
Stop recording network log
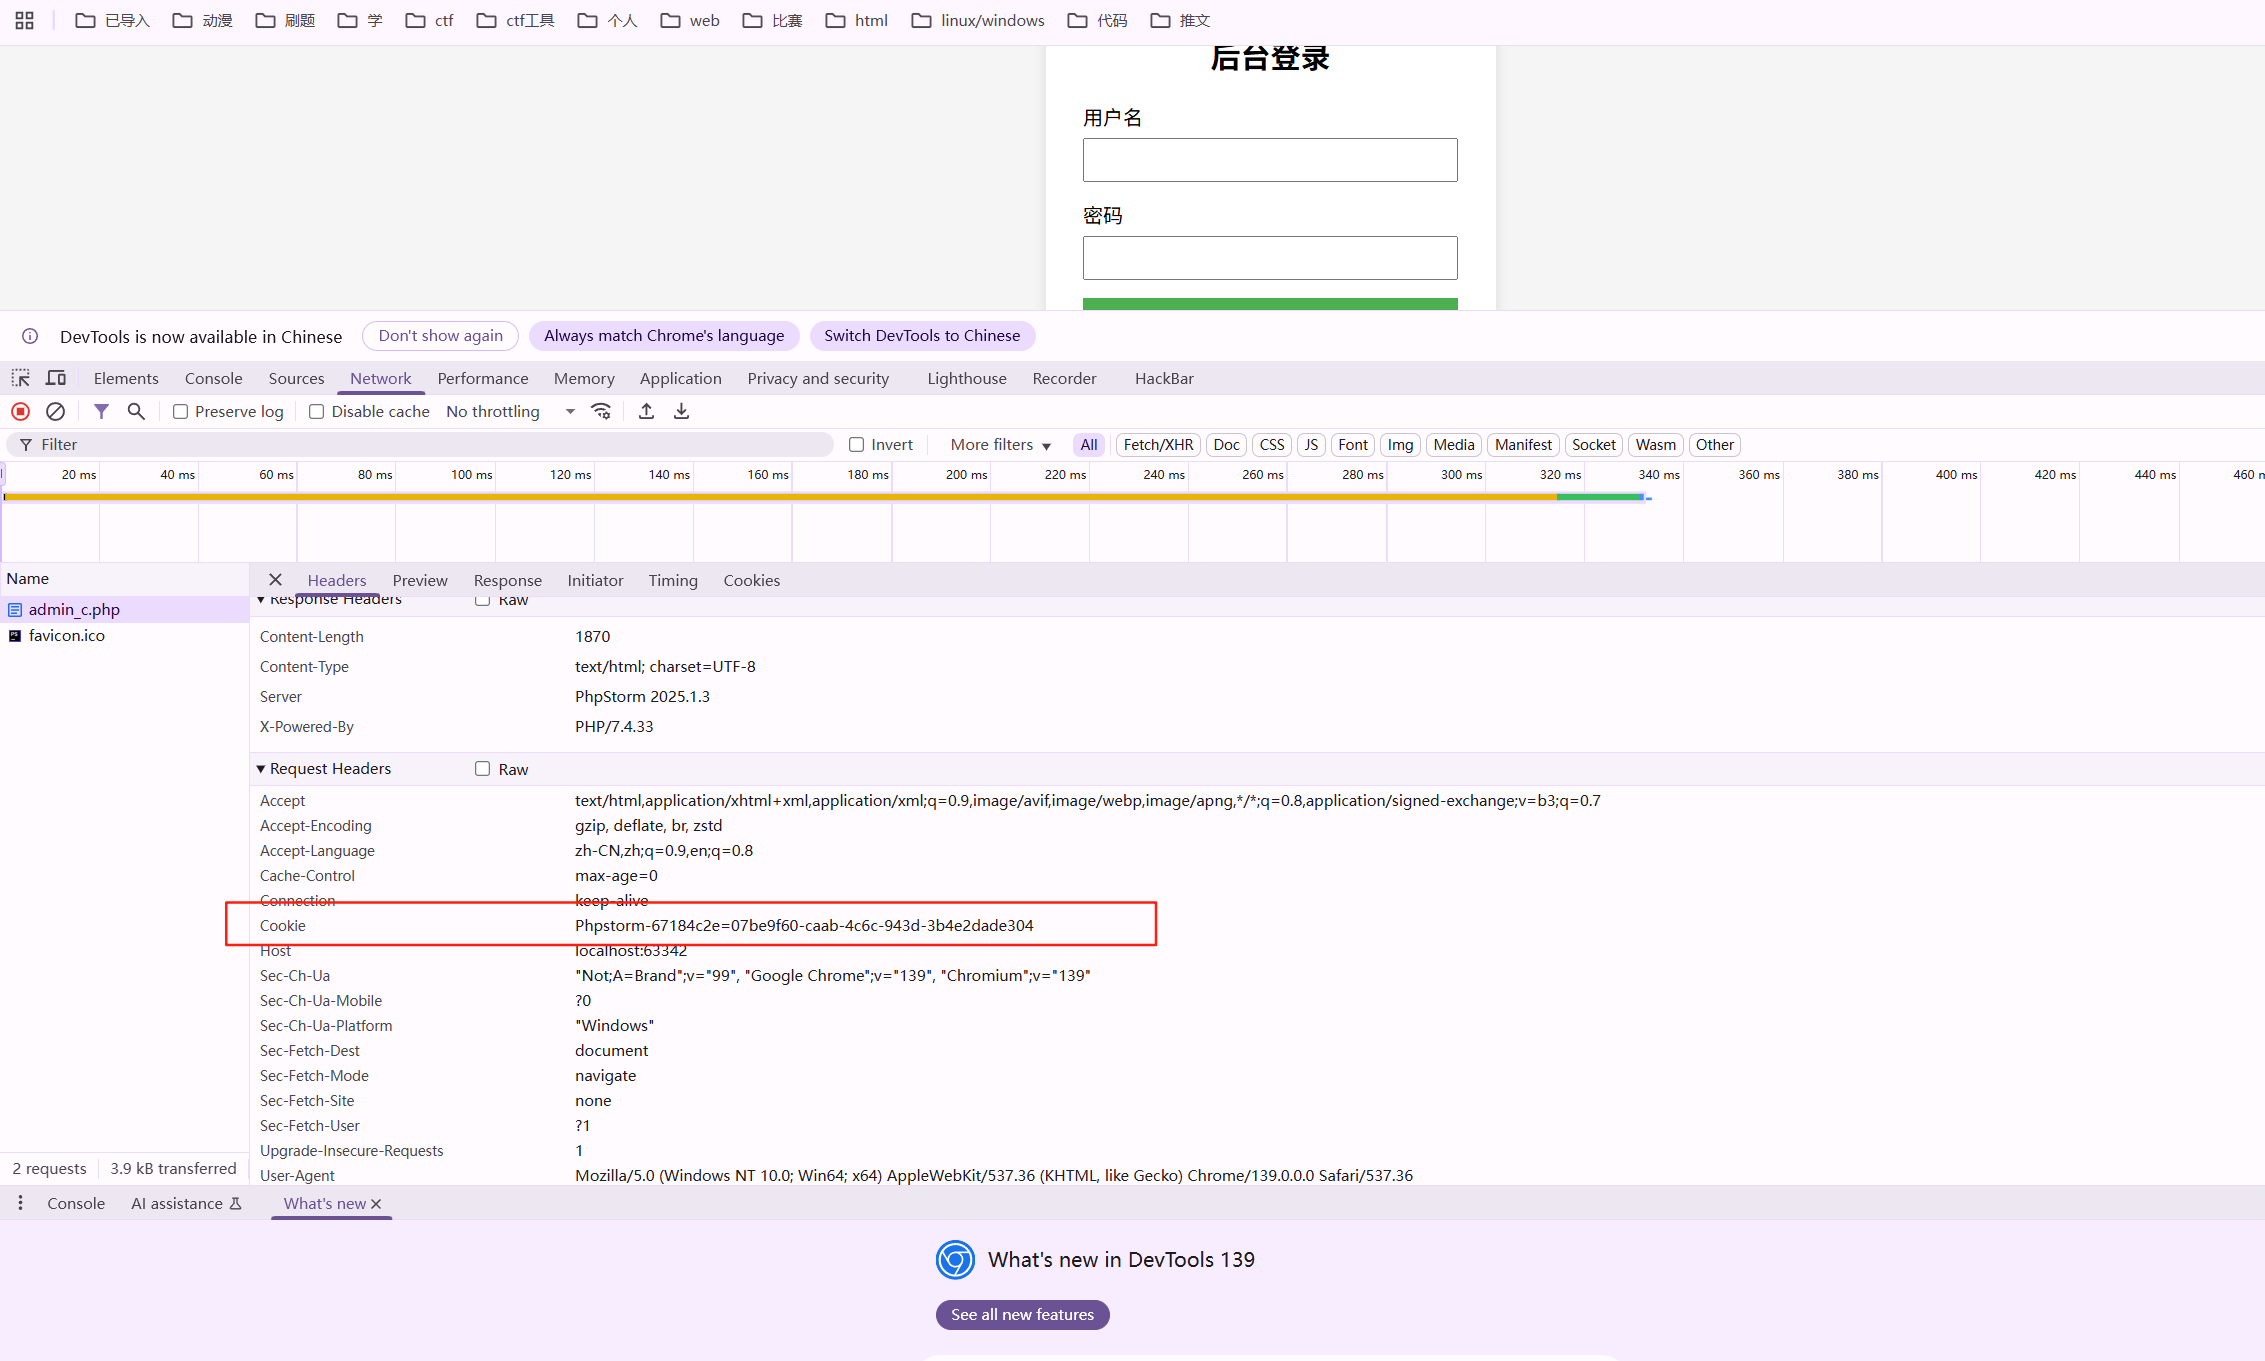click(x=21, y=411)
